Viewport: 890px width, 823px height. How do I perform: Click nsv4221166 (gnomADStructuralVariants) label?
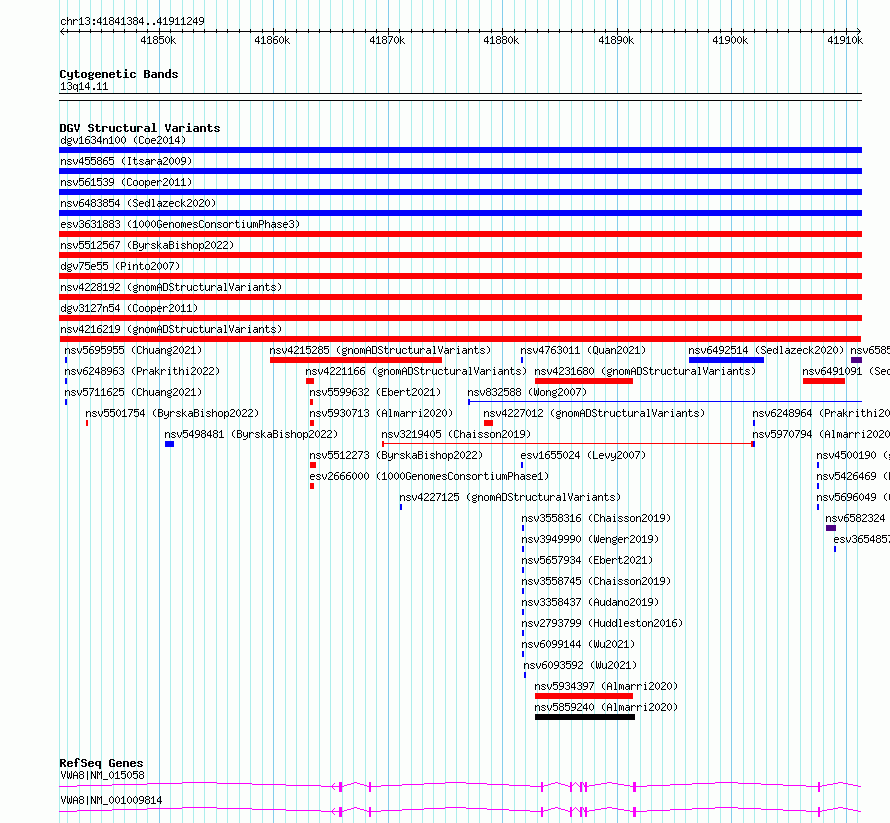pos(416,371)
